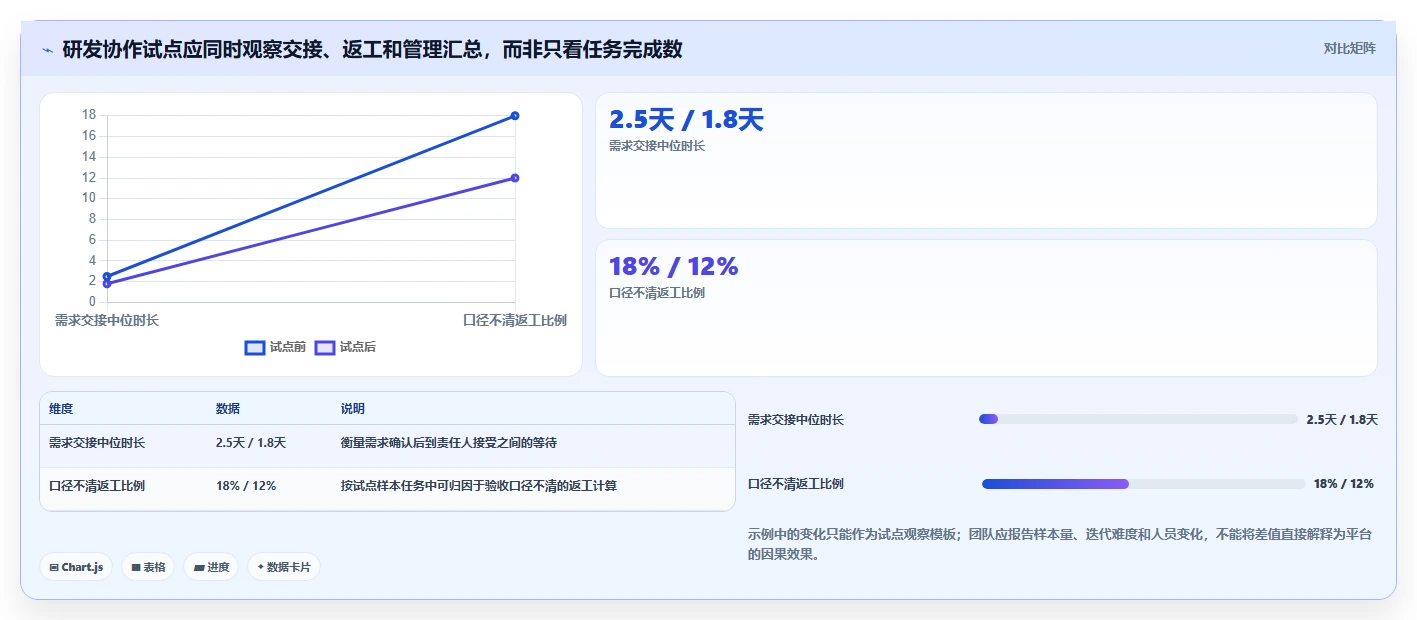Click the table cell 口径不清返工比例

97,486
